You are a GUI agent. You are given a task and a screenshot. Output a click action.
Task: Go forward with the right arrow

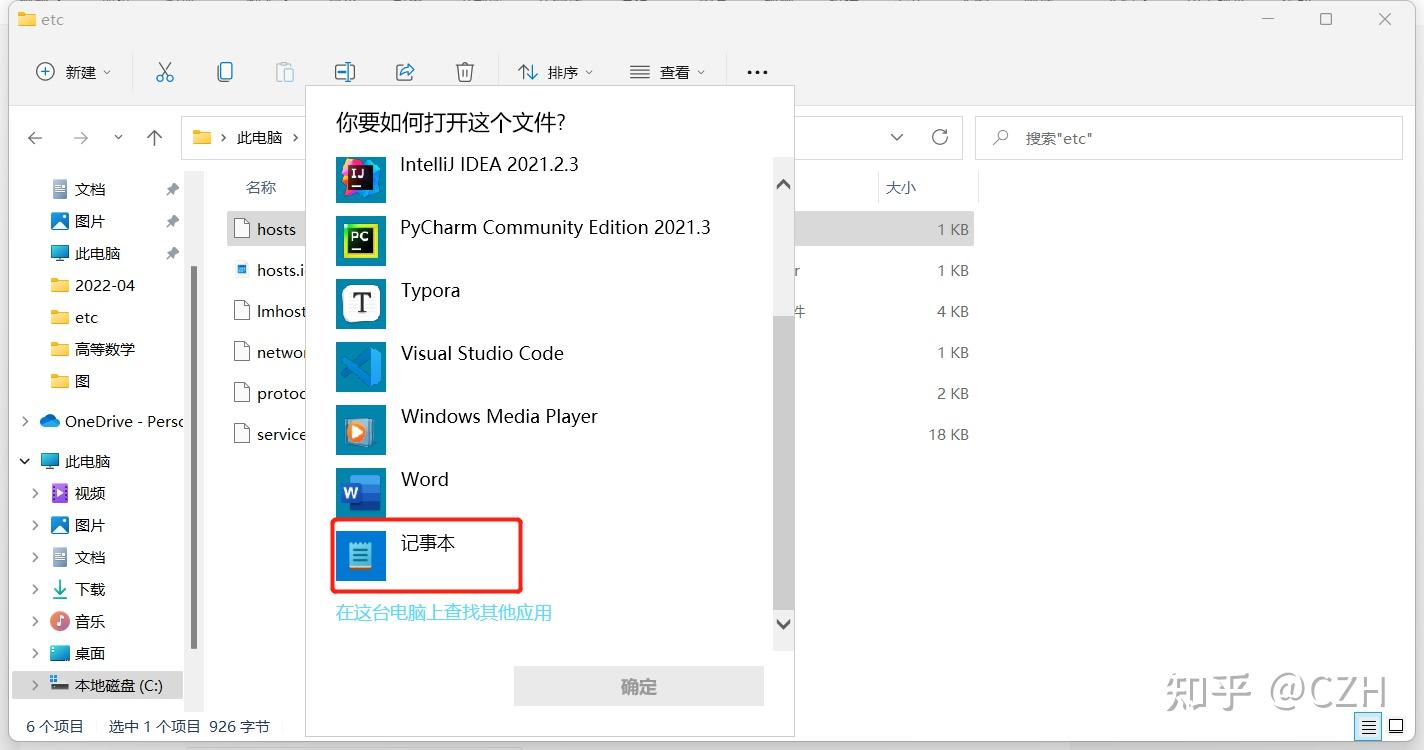click(x=81, y=138)
